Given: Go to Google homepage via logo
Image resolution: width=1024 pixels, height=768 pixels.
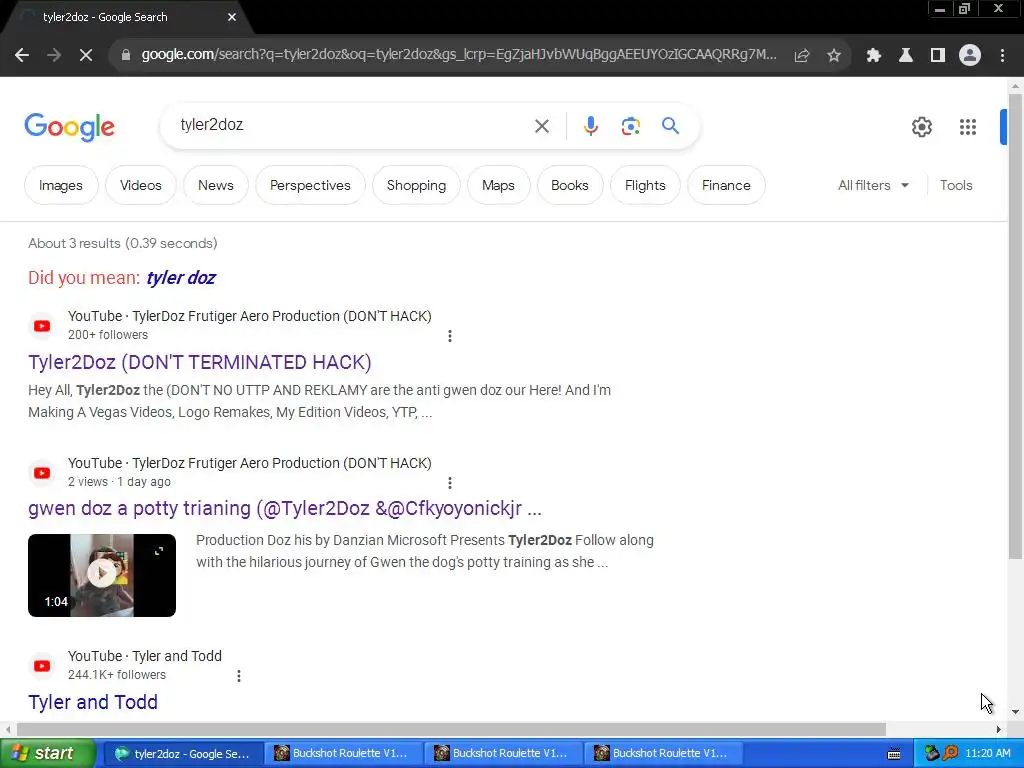Looking at the screenshot, I should tap(69, 127).
